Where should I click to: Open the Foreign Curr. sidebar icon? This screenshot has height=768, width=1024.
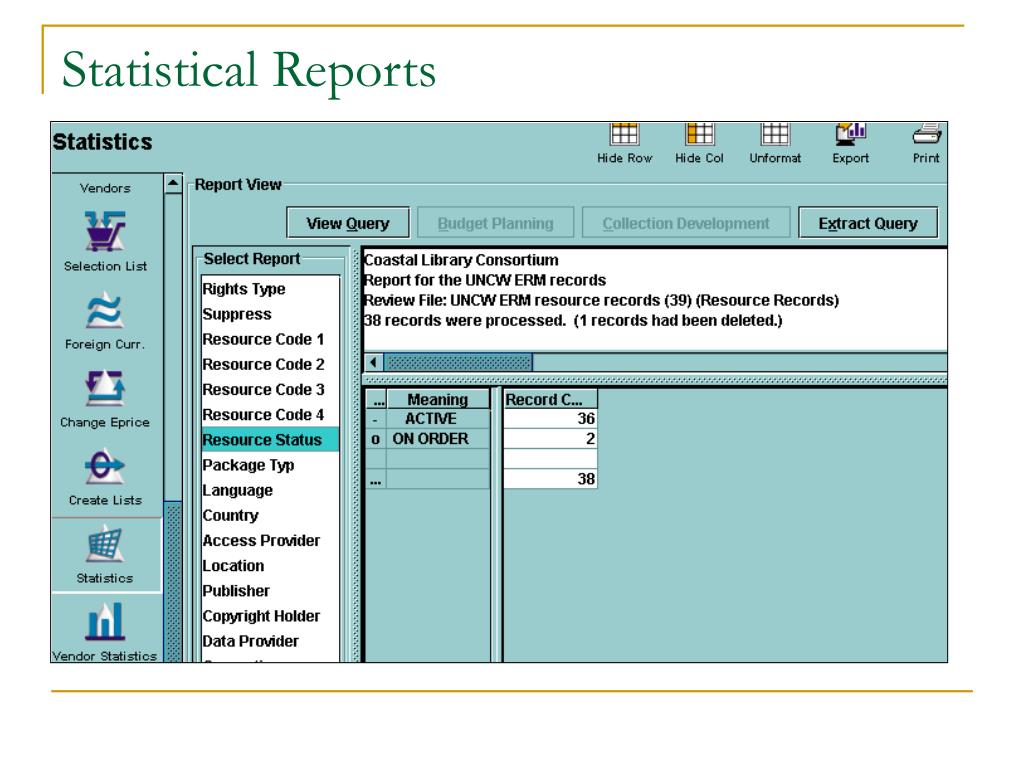pos(104,311)
